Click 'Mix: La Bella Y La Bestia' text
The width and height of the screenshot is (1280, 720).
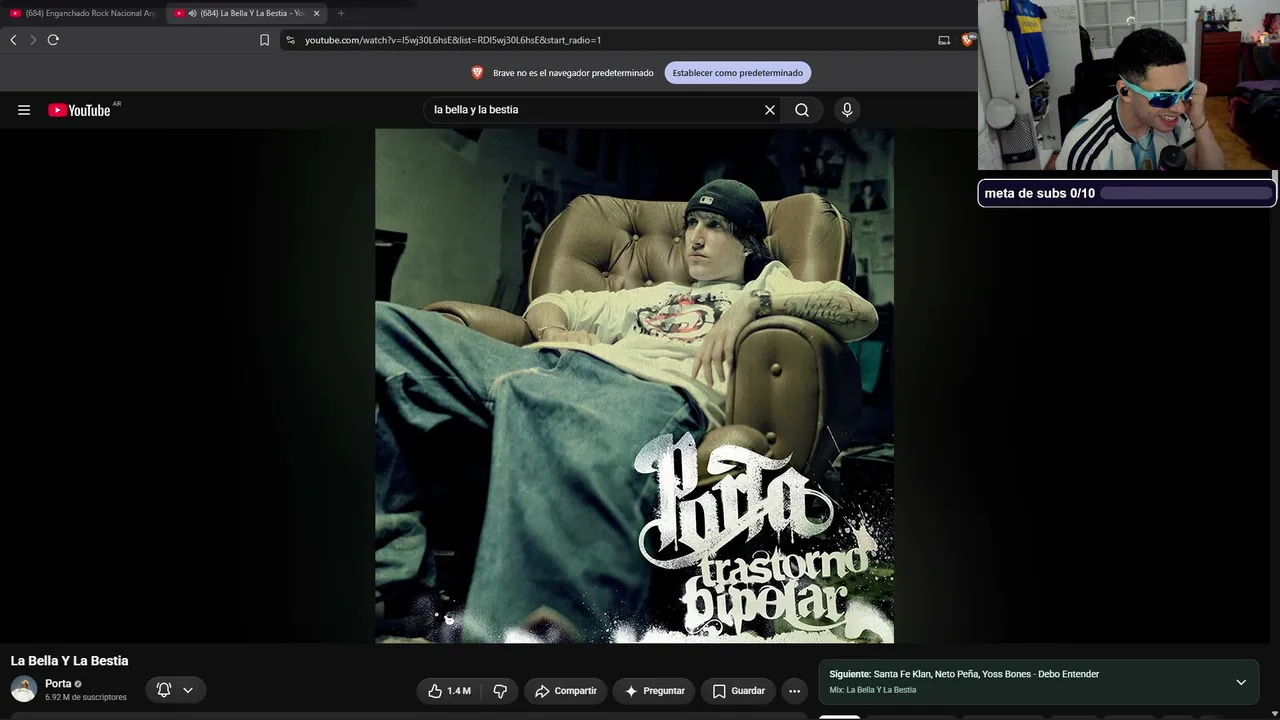(872, 690)
